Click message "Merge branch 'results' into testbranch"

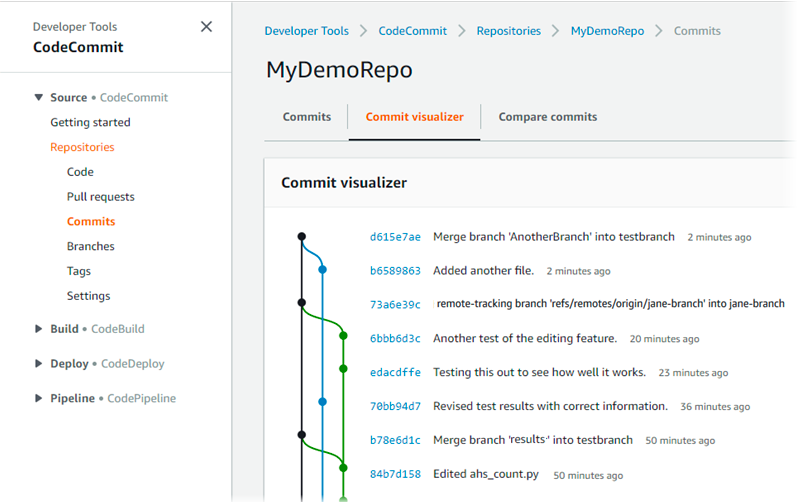(533, 440)
